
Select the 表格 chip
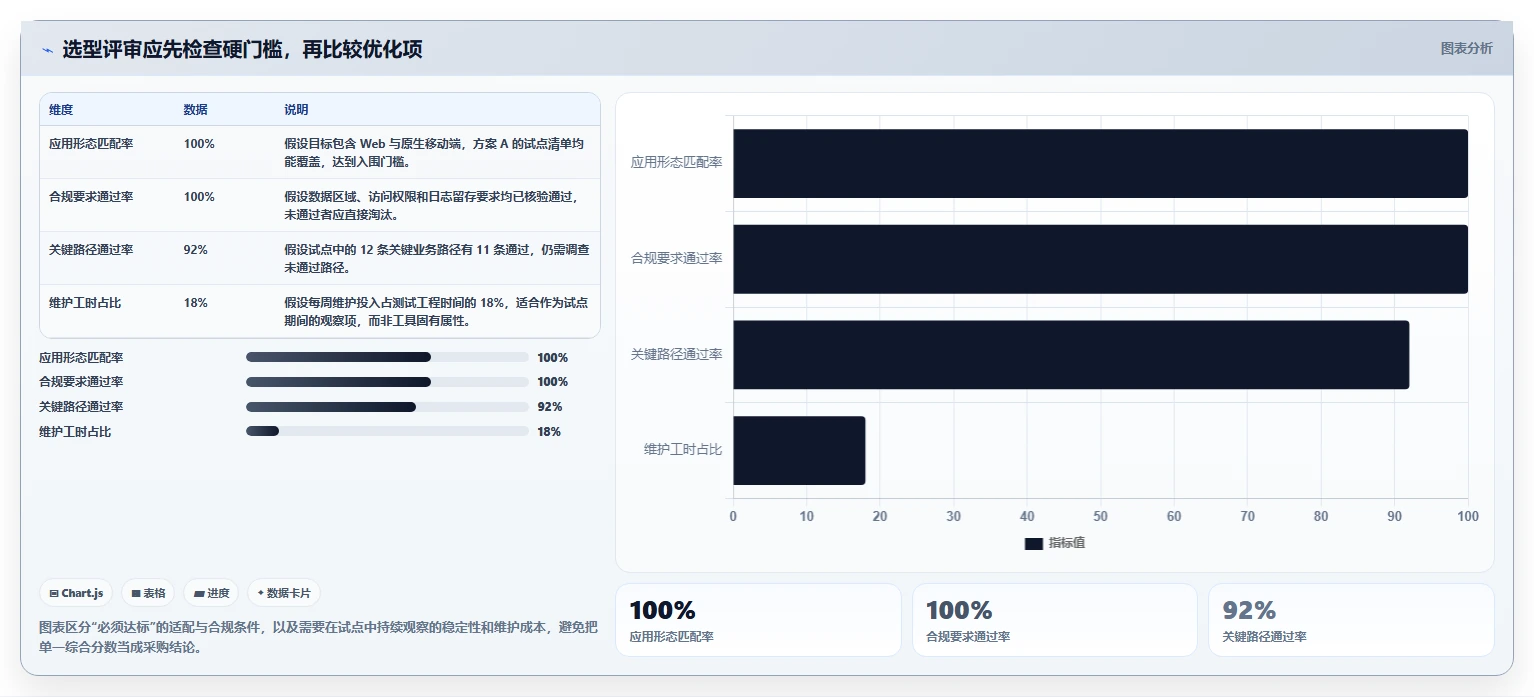point(148,593)
